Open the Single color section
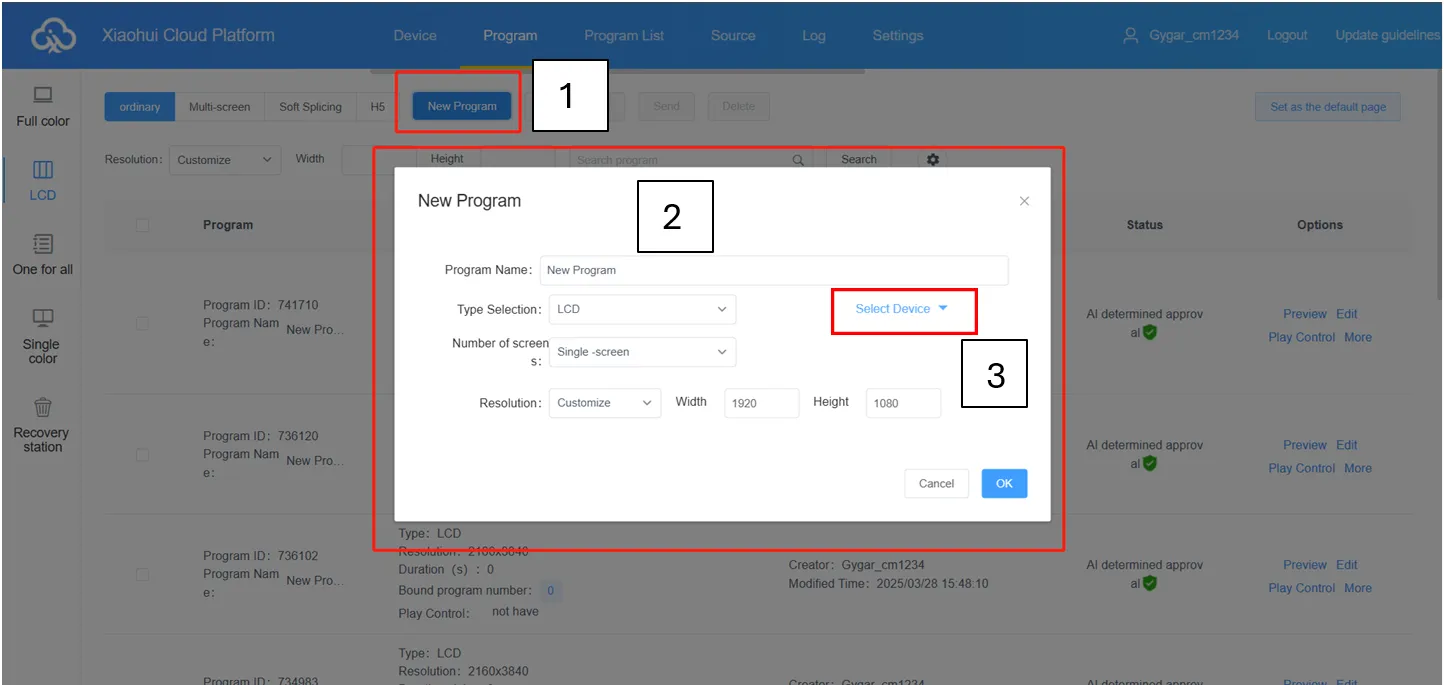1444x685 pixels. click(43, 336)
